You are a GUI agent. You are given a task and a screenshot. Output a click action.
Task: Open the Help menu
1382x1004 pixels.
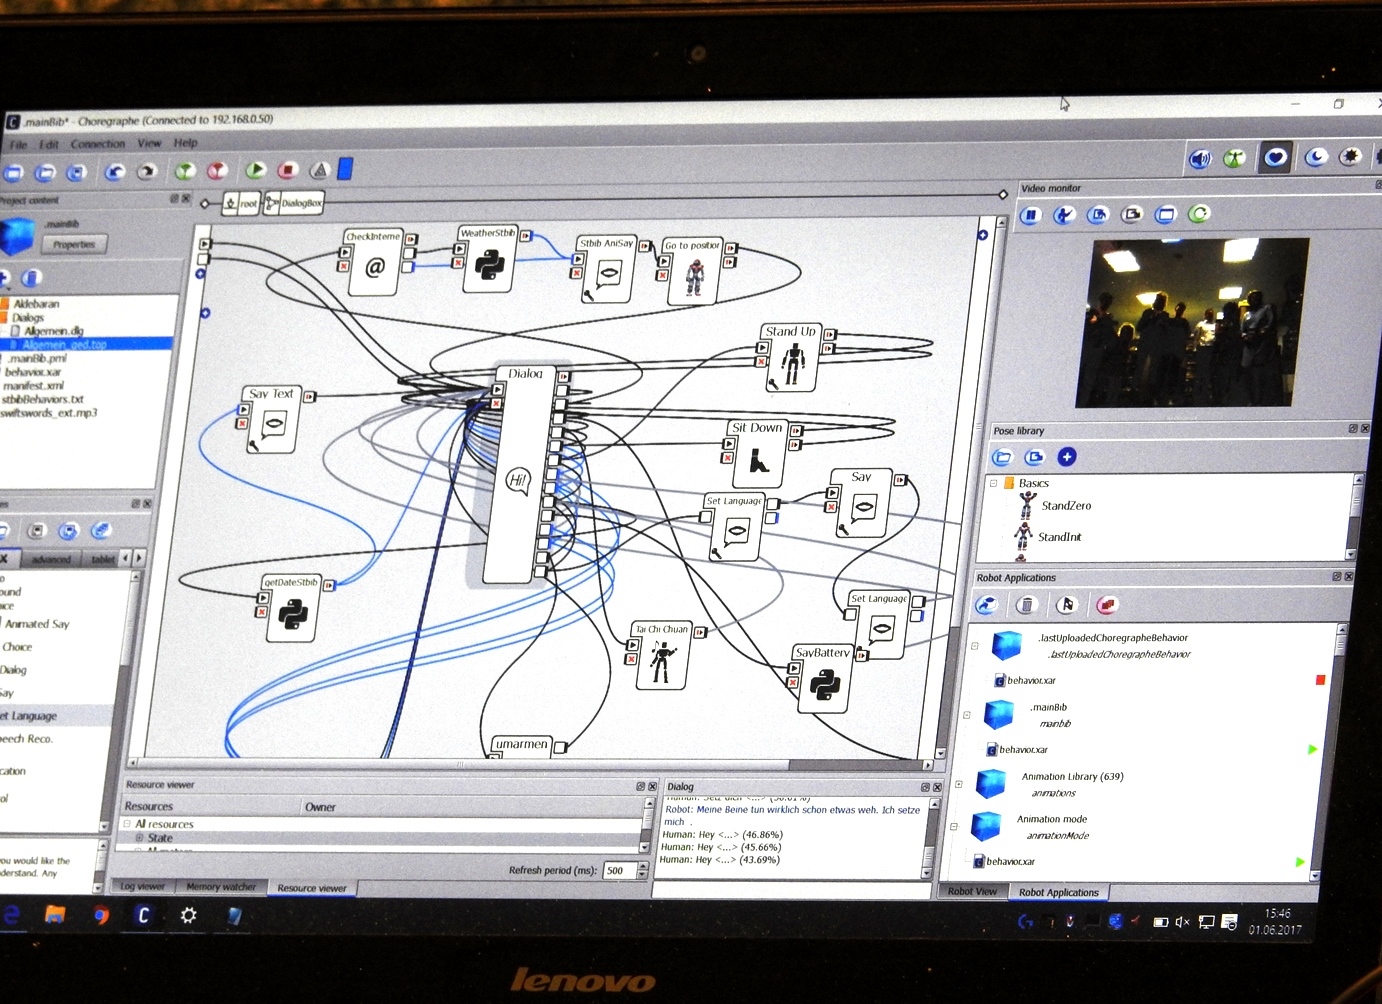pyautogui.click(x=185, y=143)
